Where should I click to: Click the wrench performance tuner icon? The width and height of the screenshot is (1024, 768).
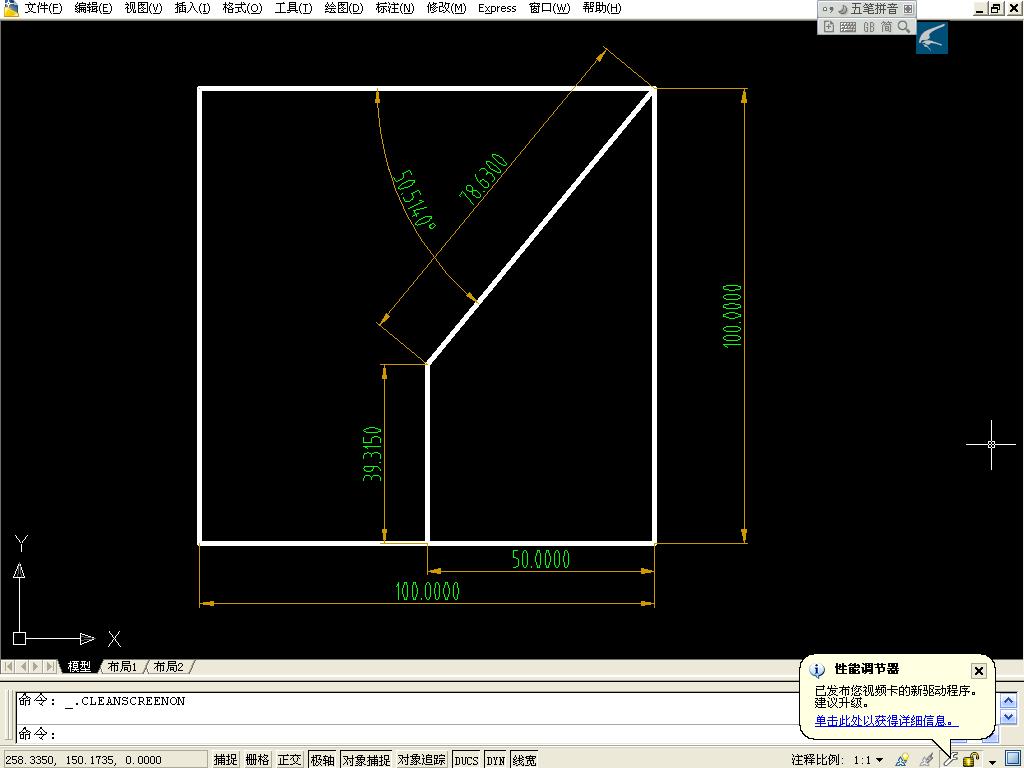coord(950,759)
